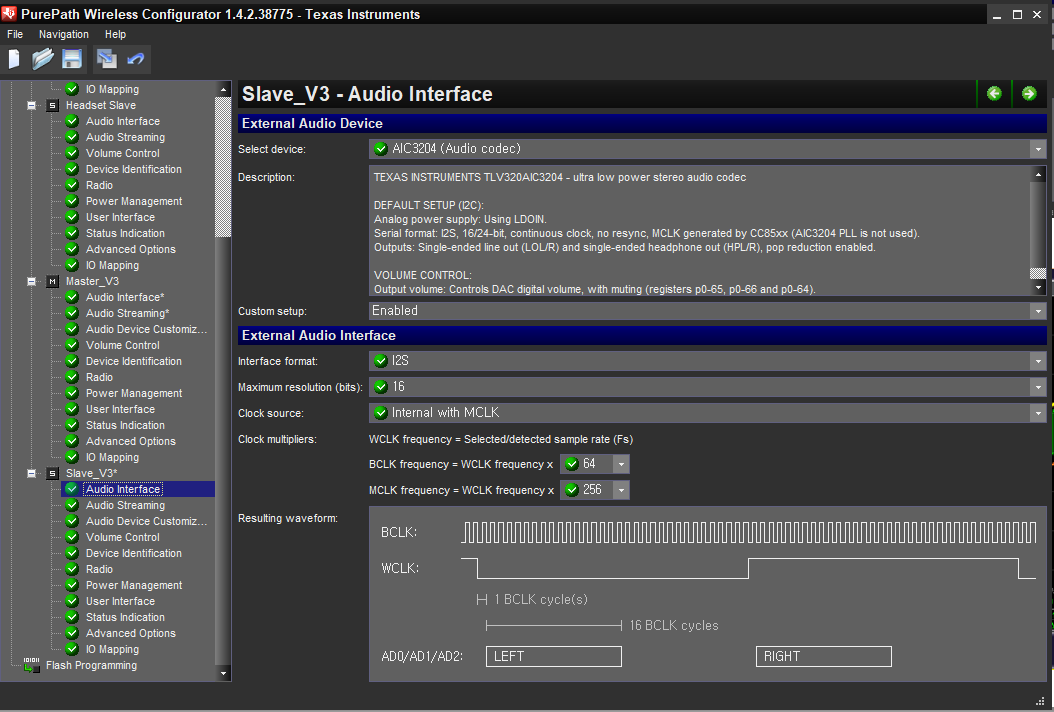Open the Custom setup dropdown
This screenshot has height=712, width=1054.
click(1039, 311)
